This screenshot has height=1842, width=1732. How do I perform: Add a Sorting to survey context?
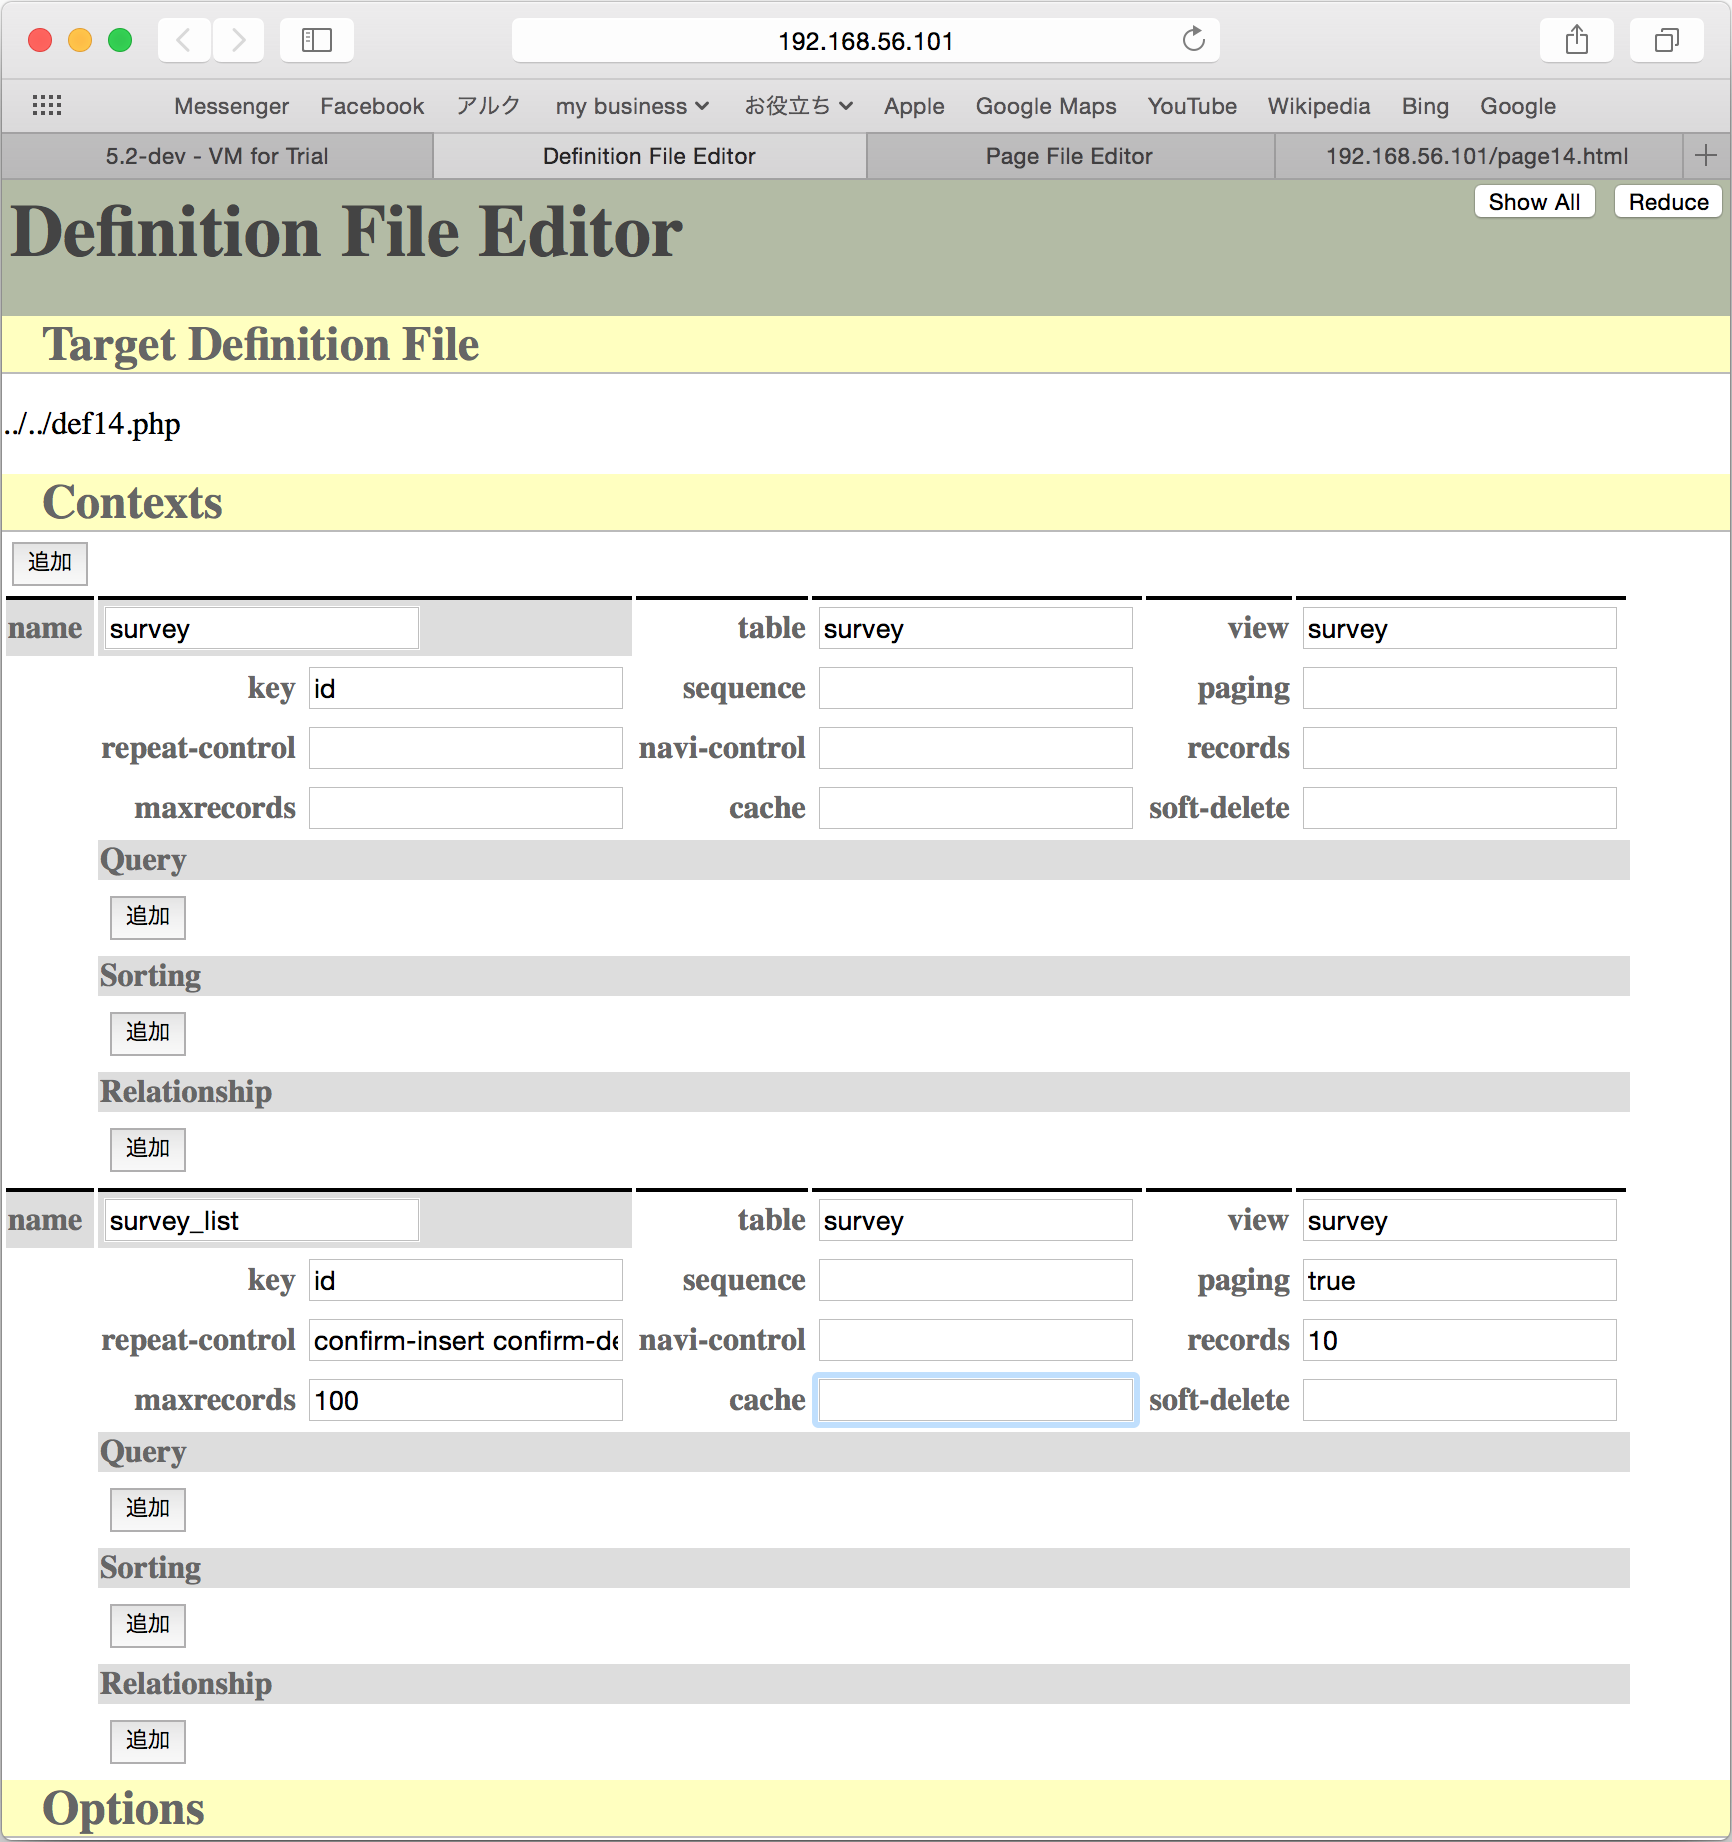pos(148,1033)
